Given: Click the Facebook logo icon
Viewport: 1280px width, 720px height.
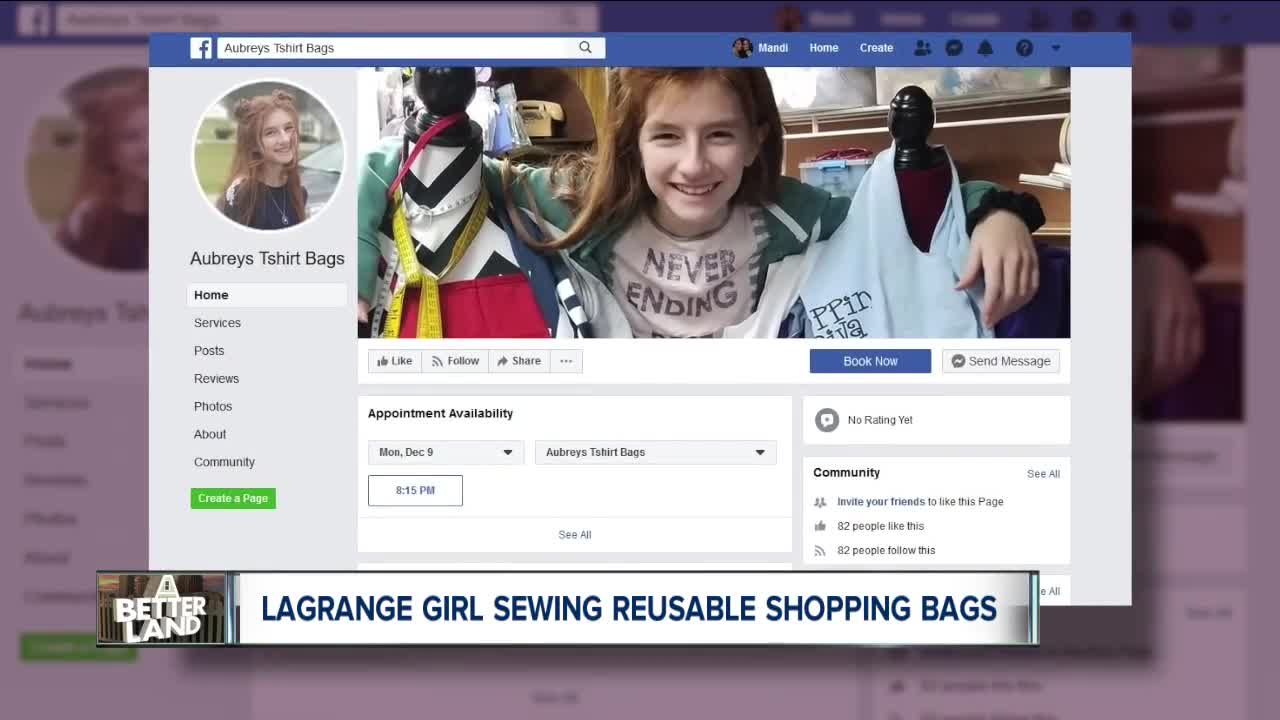Looking at the screenshot, I should [x=201, y=48].
